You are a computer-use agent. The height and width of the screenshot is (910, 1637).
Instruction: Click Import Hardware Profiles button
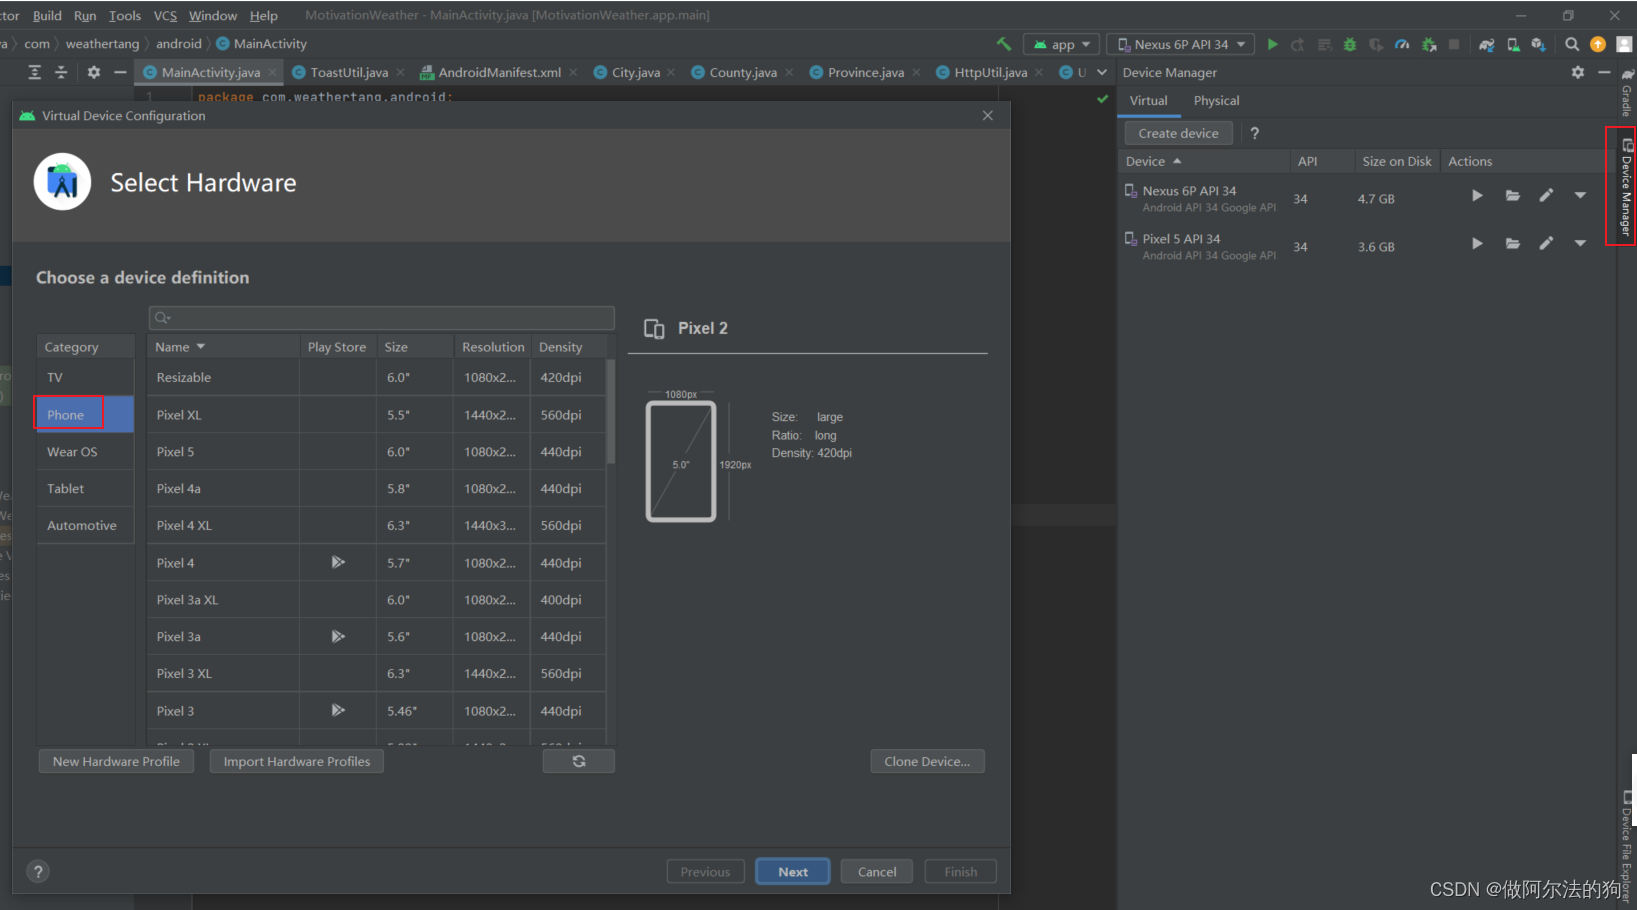297,761
